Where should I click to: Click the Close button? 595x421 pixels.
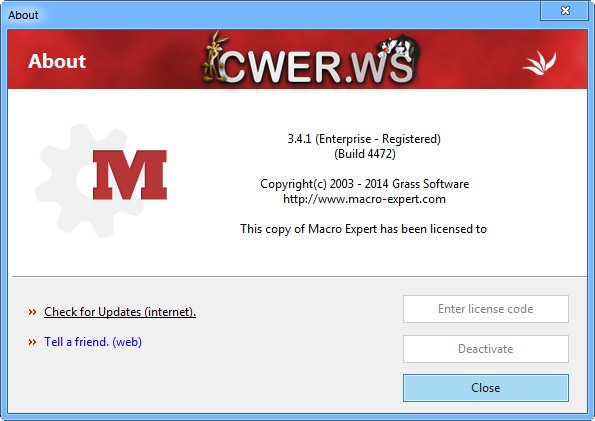tap(486, 388)
